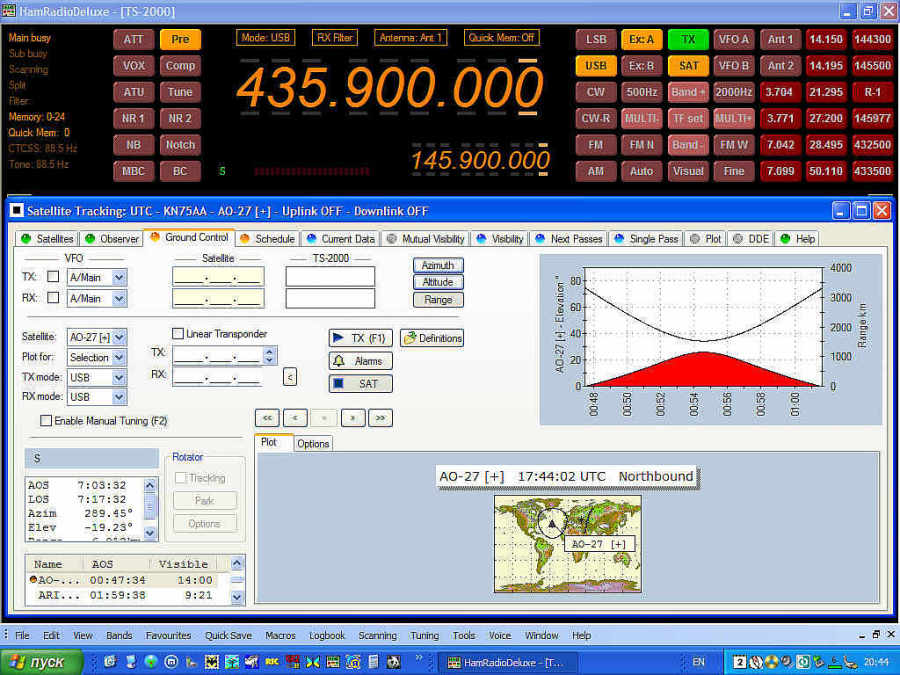Open the TX VFO A/Main dropdown

[119, 277]
